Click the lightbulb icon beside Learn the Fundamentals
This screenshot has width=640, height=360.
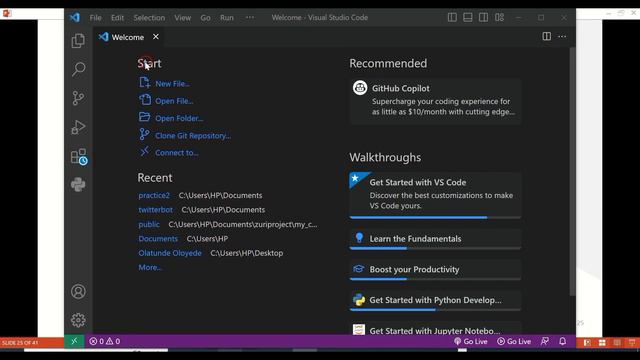click(359, 238)
